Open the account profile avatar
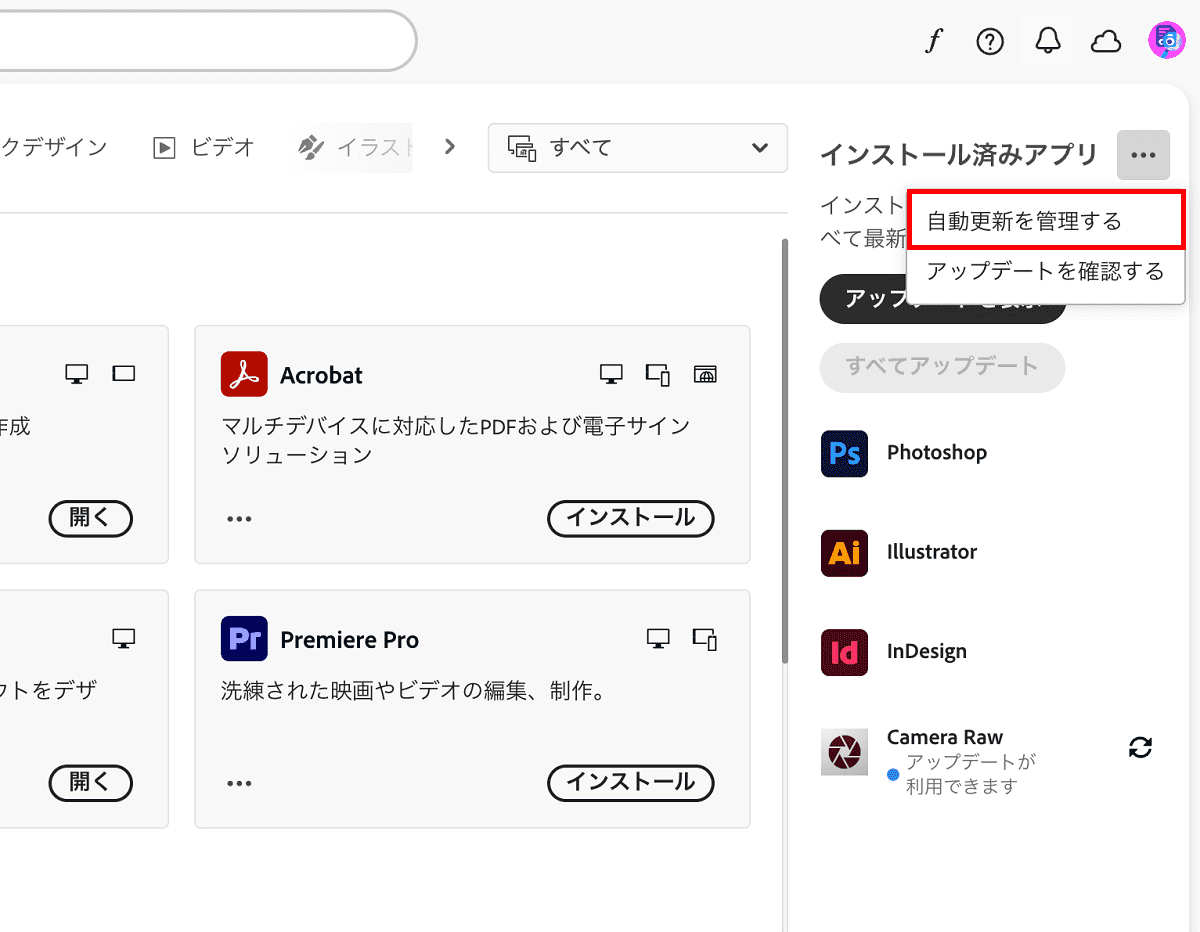1200x932 pixels. click(1166, 40)
